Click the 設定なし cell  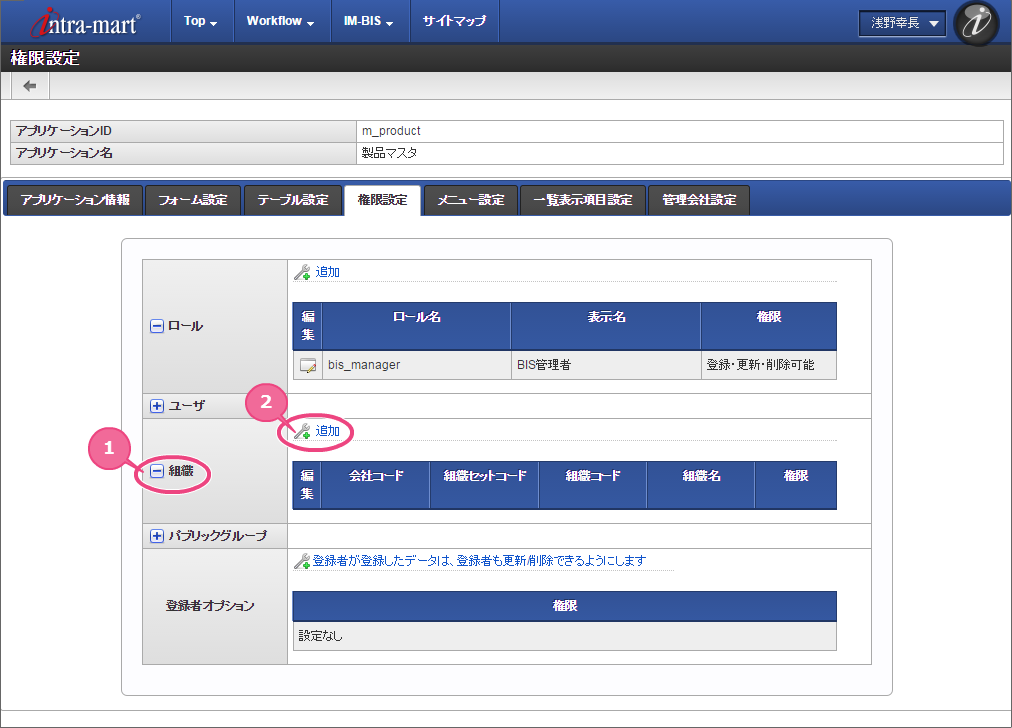pos(564,636)
